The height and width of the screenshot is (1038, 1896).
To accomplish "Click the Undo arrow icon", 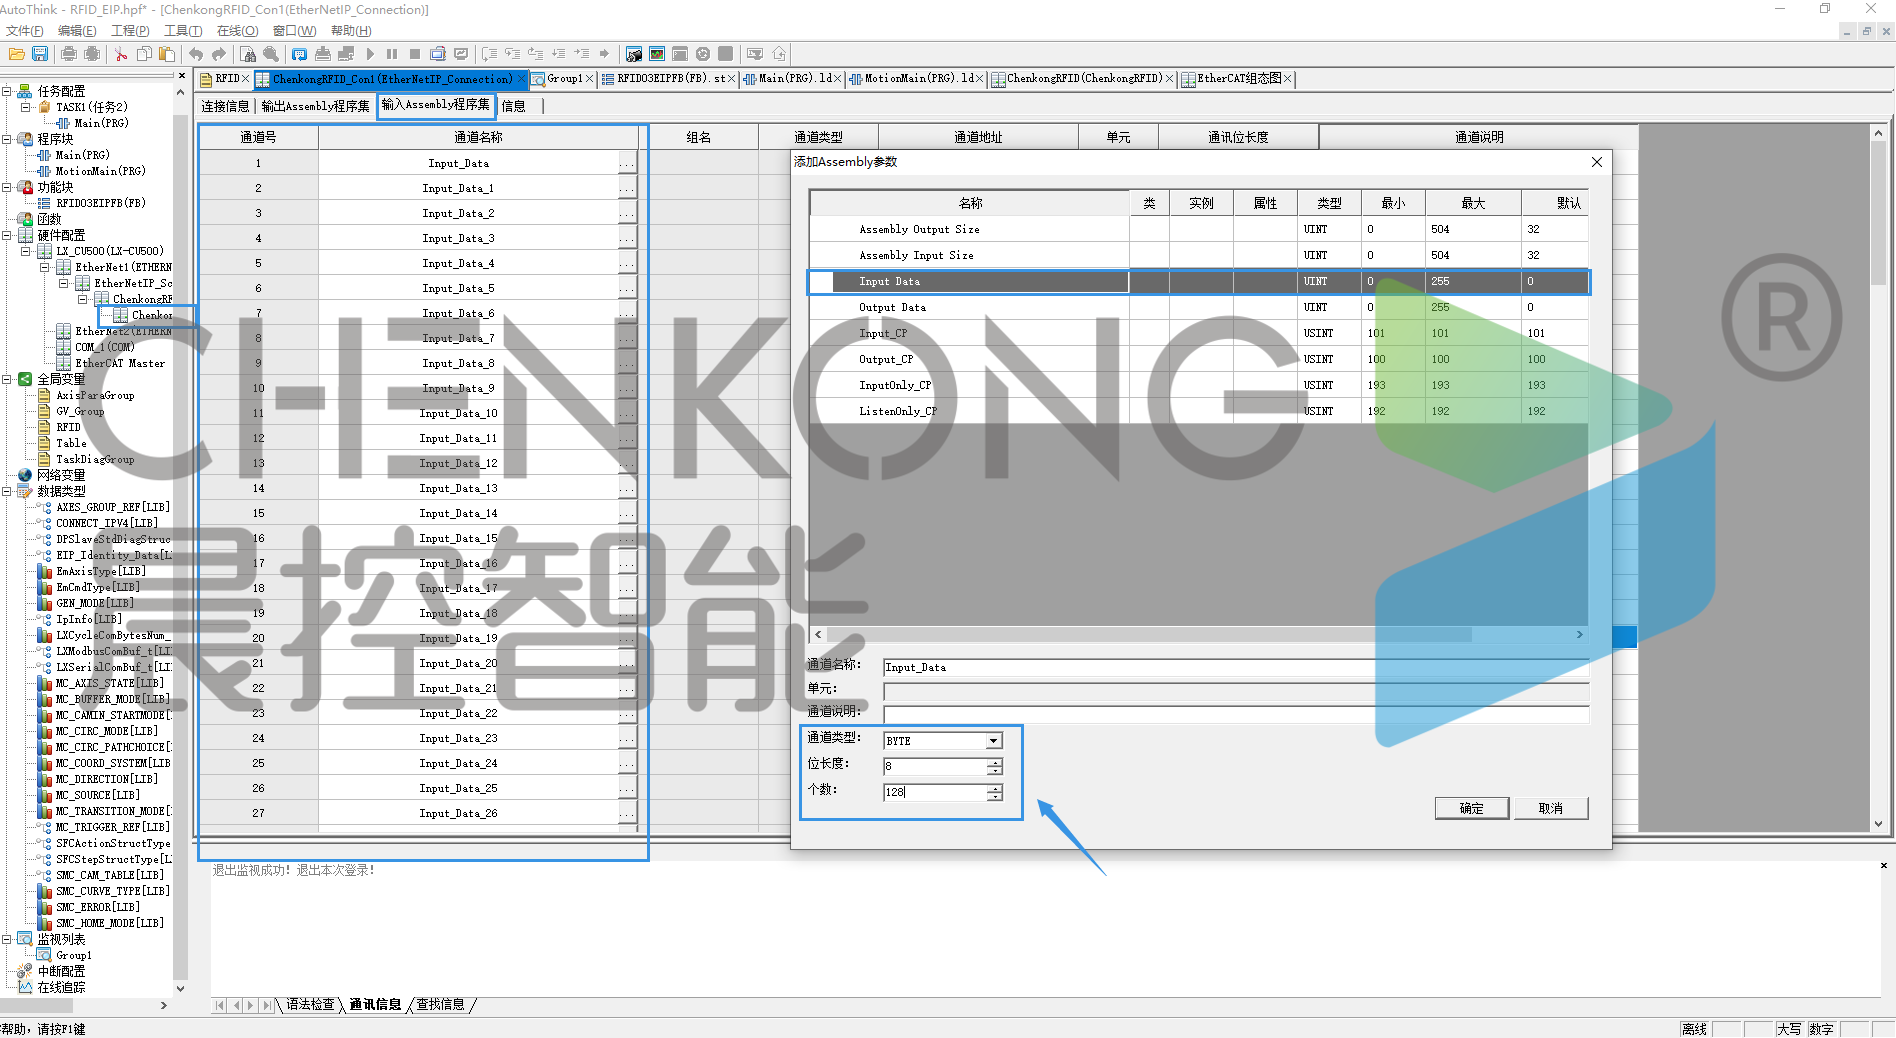I will tap(196, 54).
